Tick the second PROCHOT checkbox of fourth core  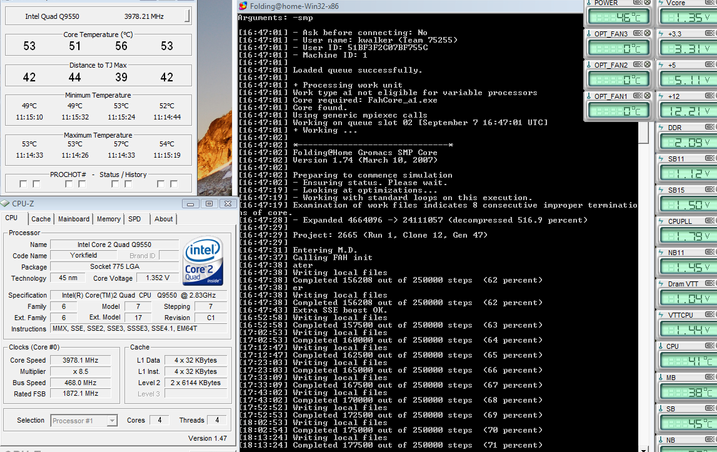pos(174,184)
